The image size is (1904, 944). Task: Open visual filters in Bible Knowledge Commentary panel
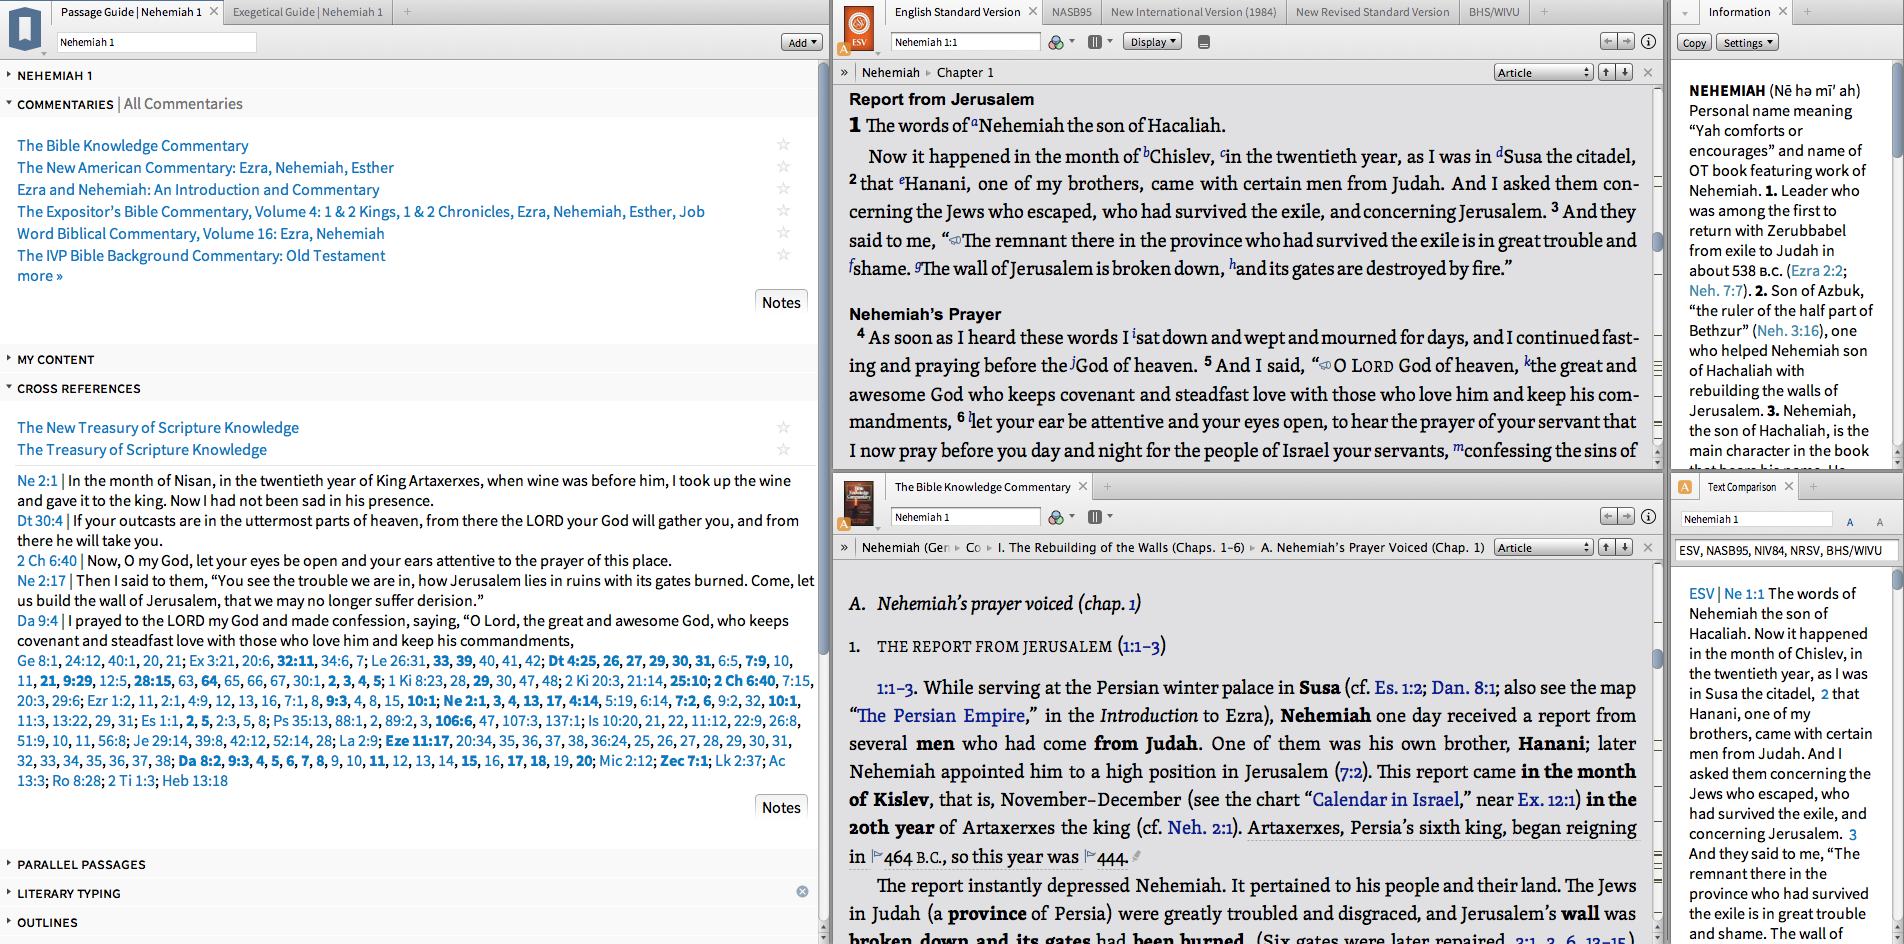[x=1056, y=517]
